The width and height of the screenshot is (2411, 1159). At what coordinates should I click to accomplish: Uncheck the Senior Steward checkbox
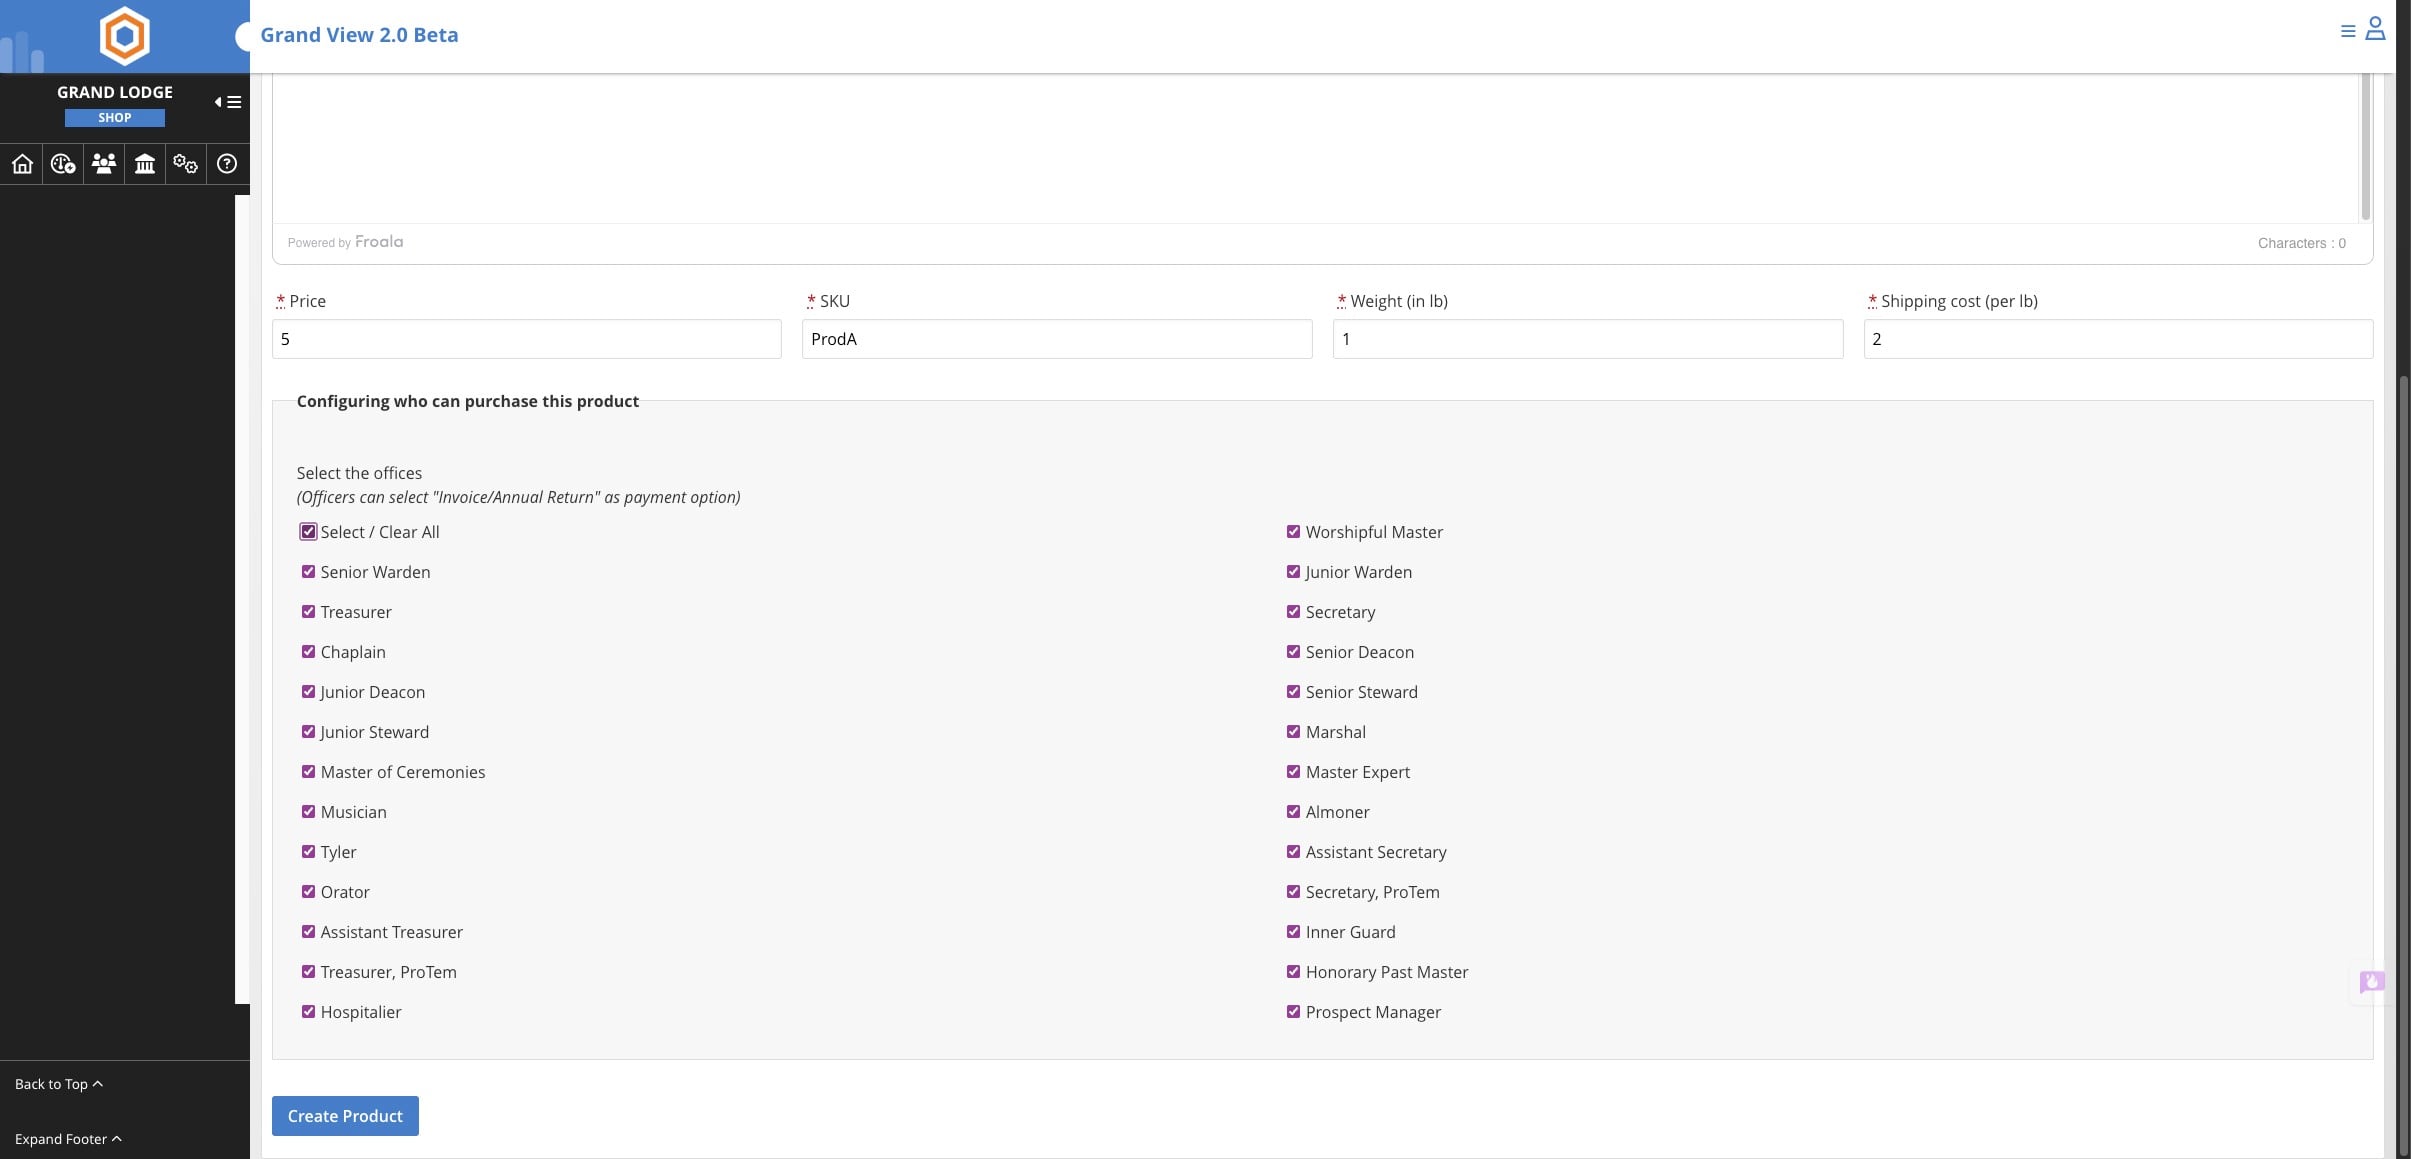1293,692
